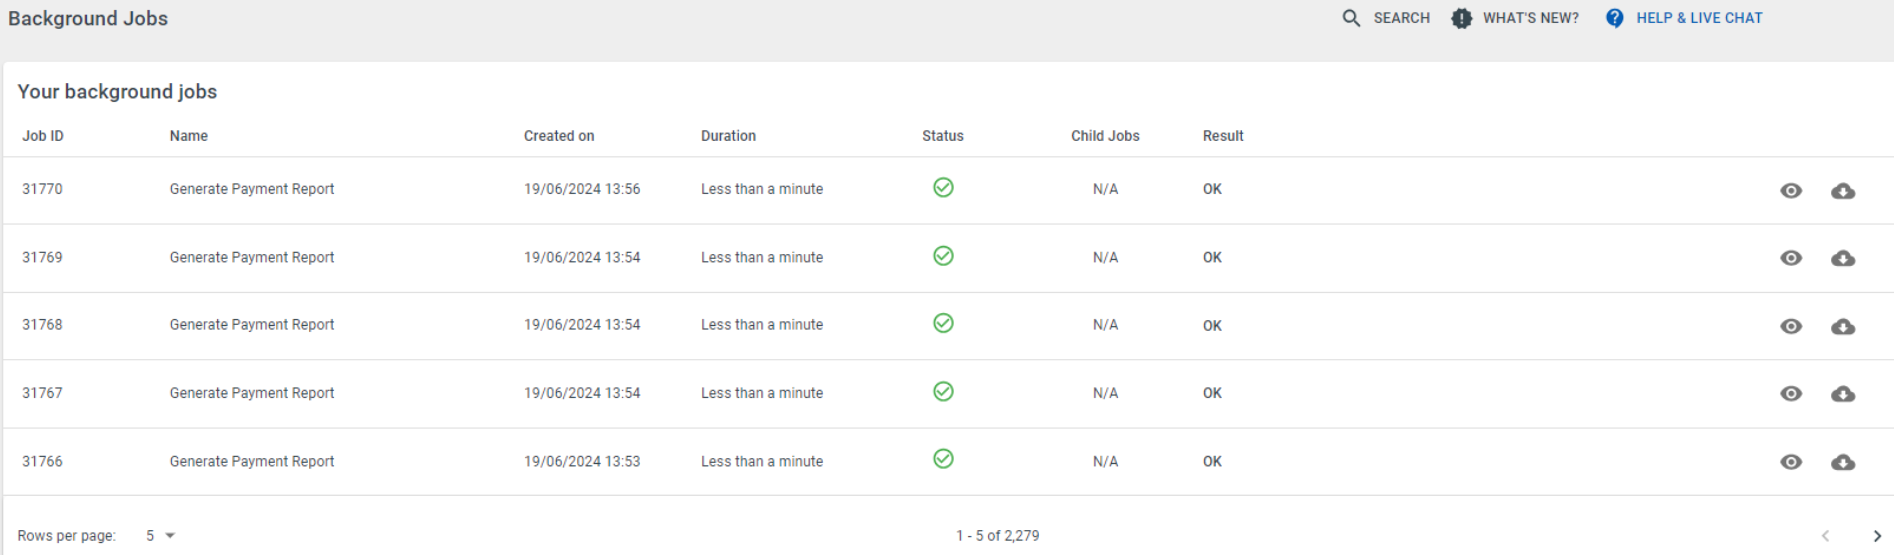
Task: Go to next page of jobs
Action: coord(1877,536)
